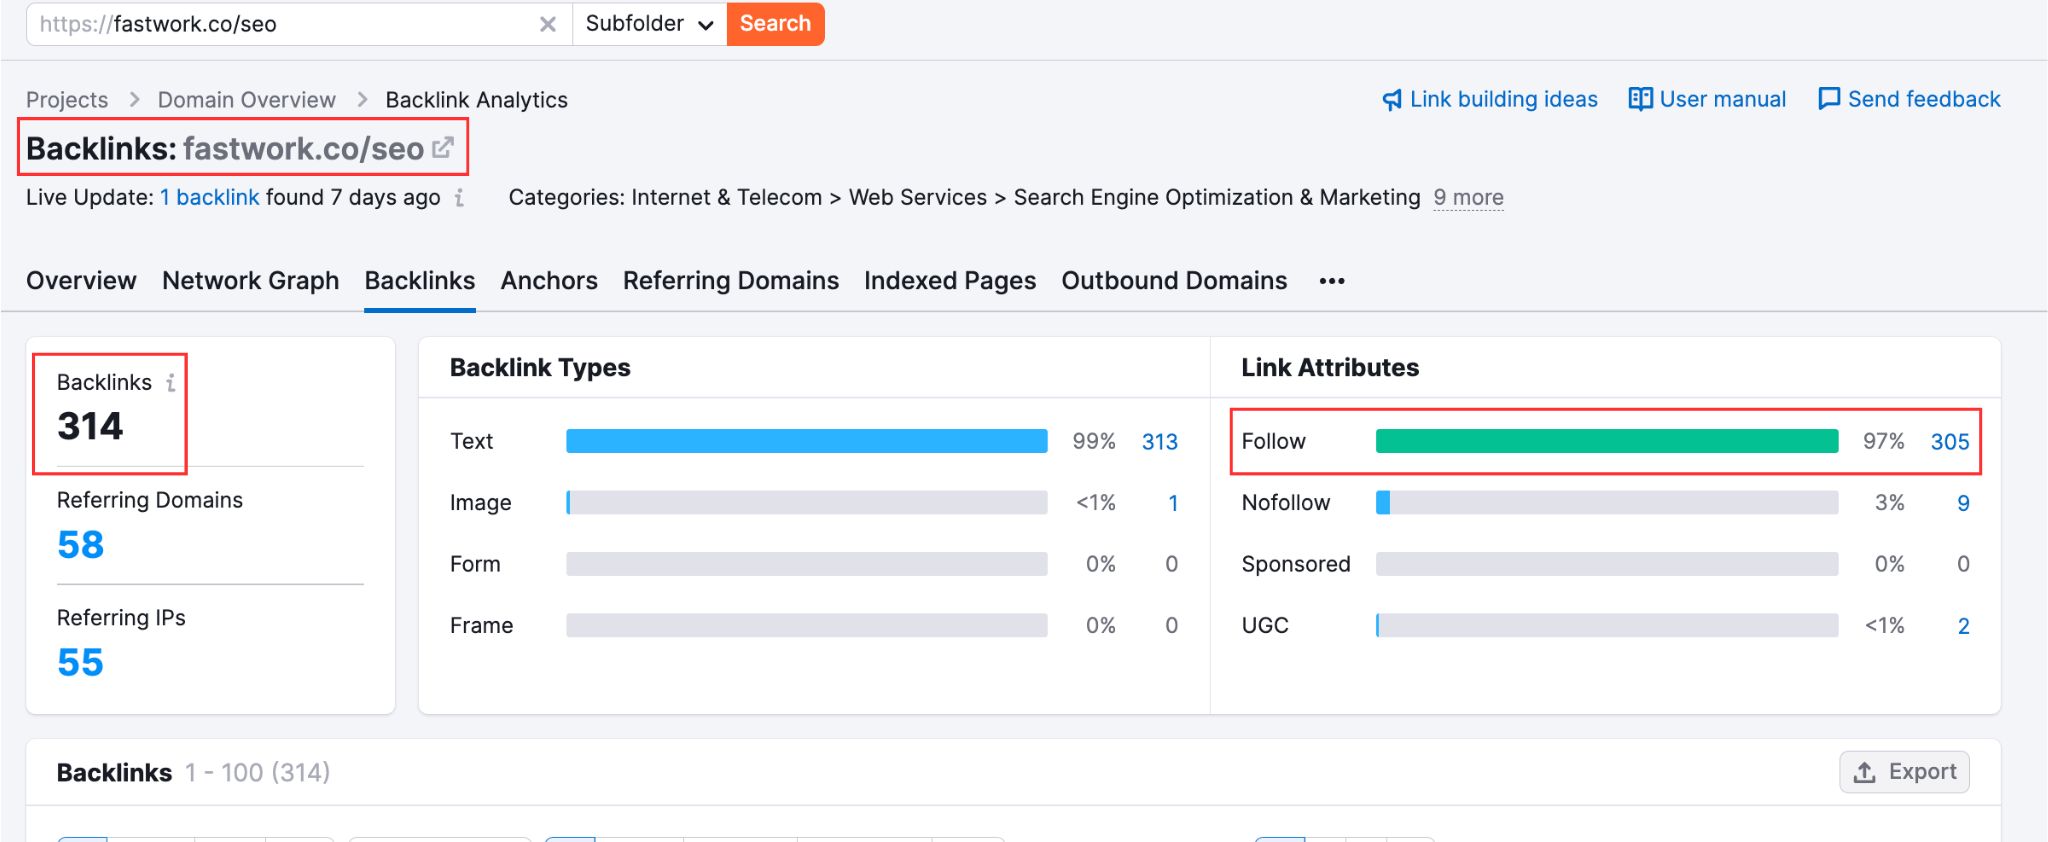
Task: Open the Indexed Pages tab
Action: (x=950, y=281)
